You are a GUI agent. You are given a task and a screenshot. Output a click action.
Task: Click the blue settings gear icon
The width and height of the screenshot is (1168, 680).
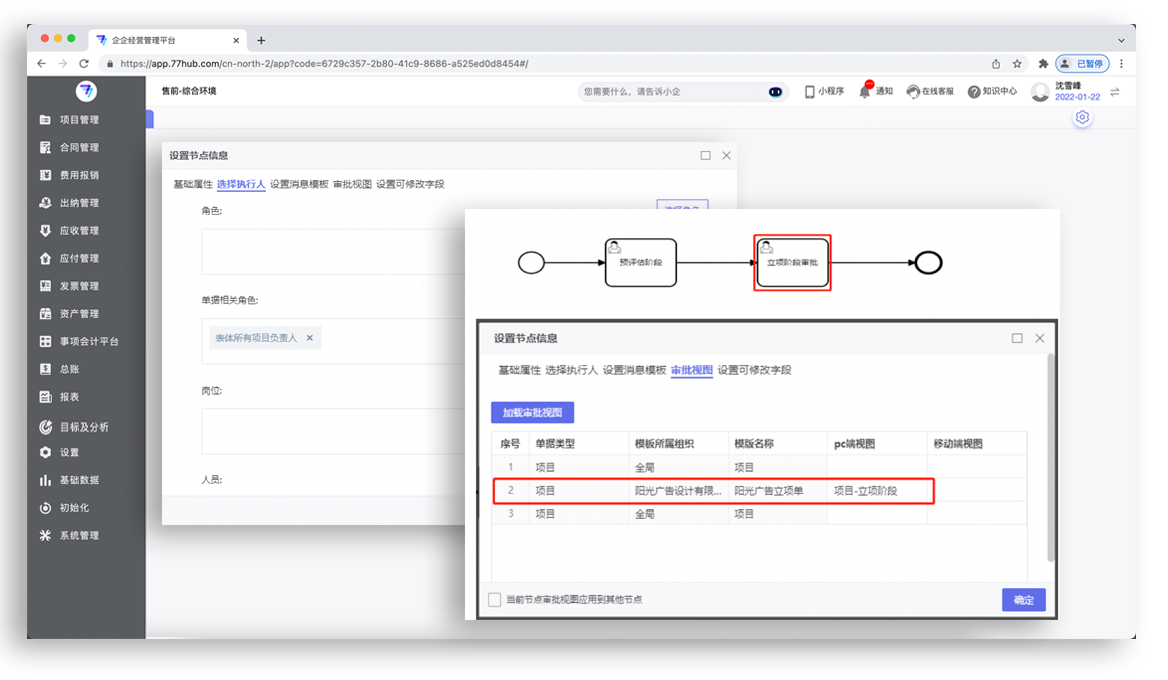click(1082, 118)
